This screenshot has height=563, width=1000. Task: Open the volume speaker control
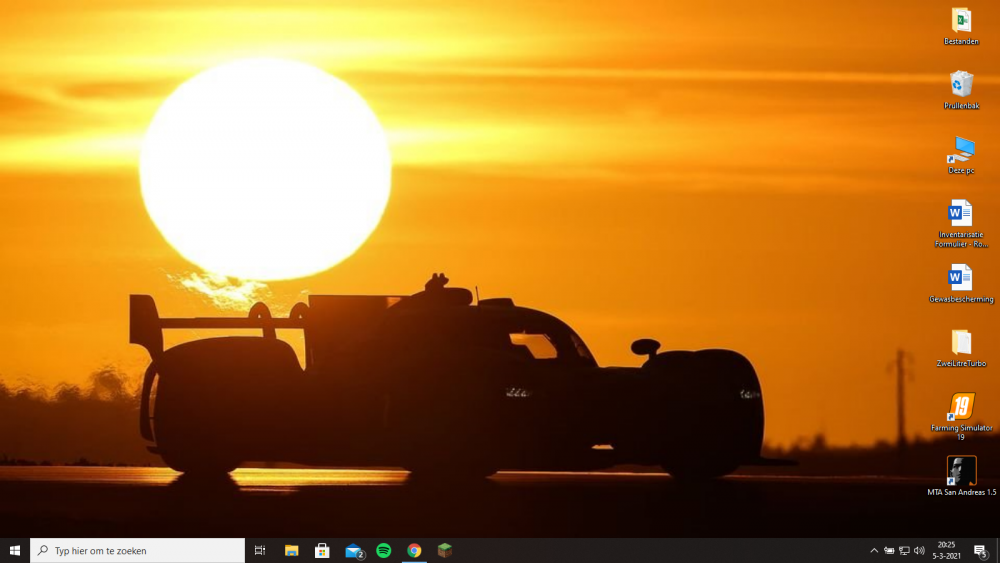[919, 551]
